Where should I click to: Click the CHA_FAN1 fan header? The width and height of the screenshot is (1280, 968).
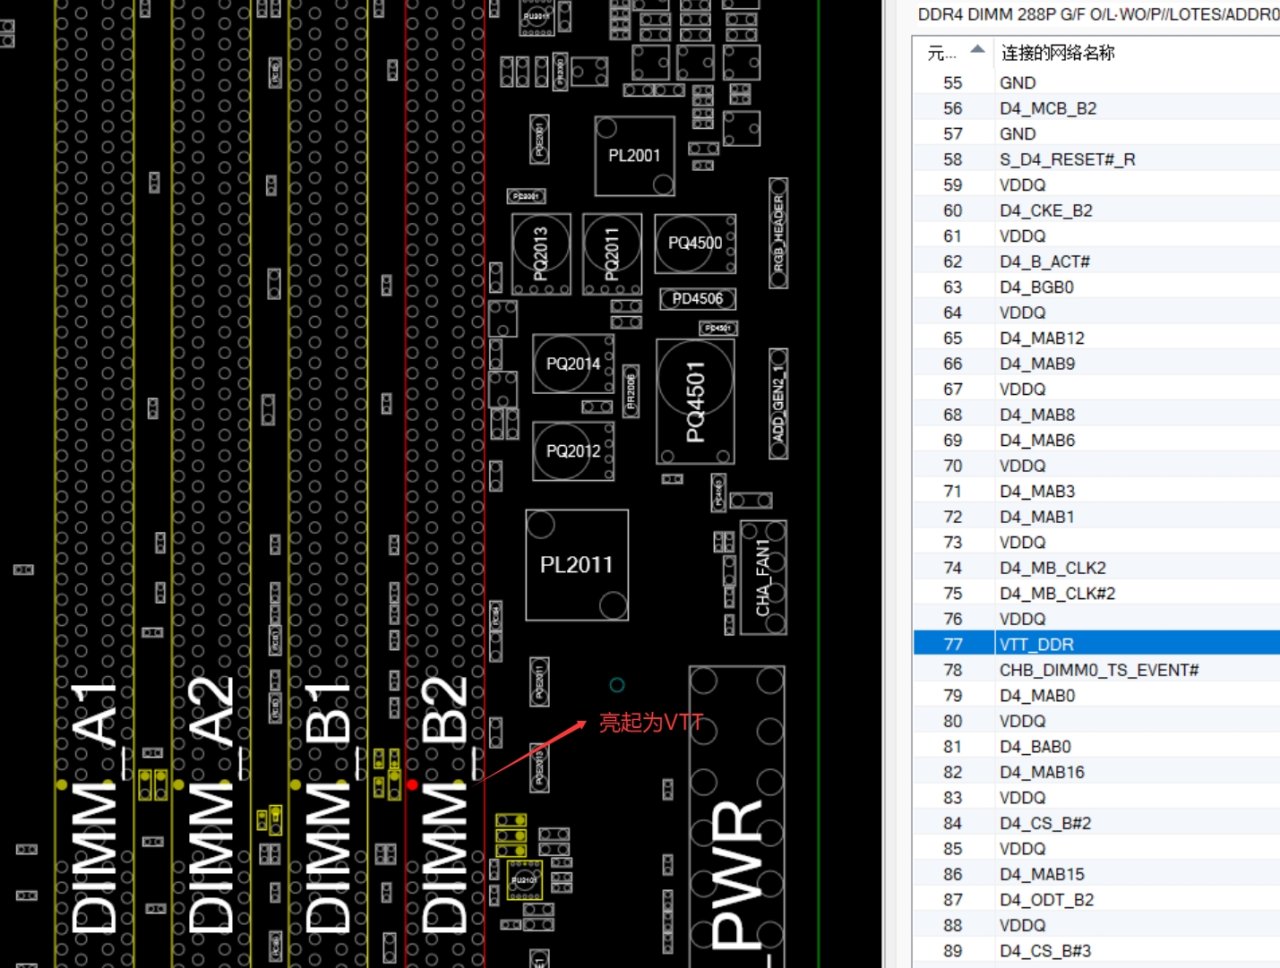click(763, 577)
